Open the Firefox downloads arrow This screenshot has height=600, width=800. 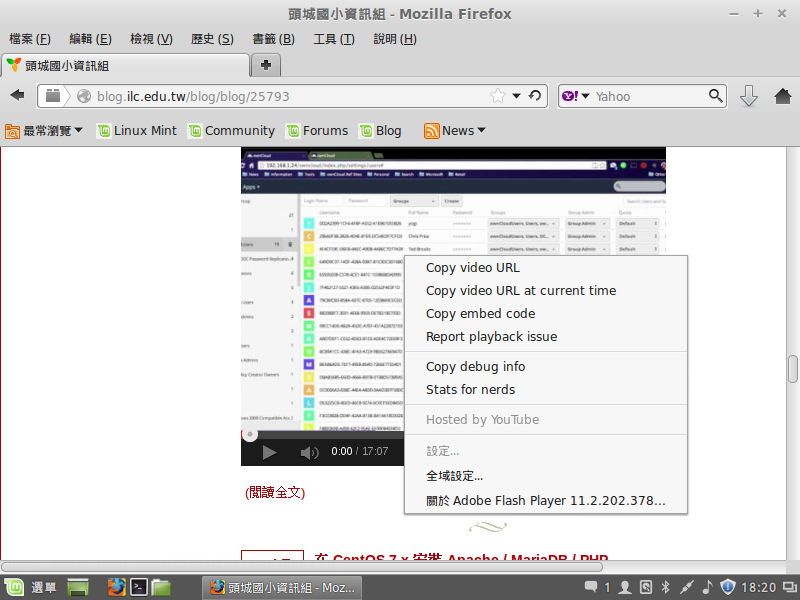coord(749,96)
